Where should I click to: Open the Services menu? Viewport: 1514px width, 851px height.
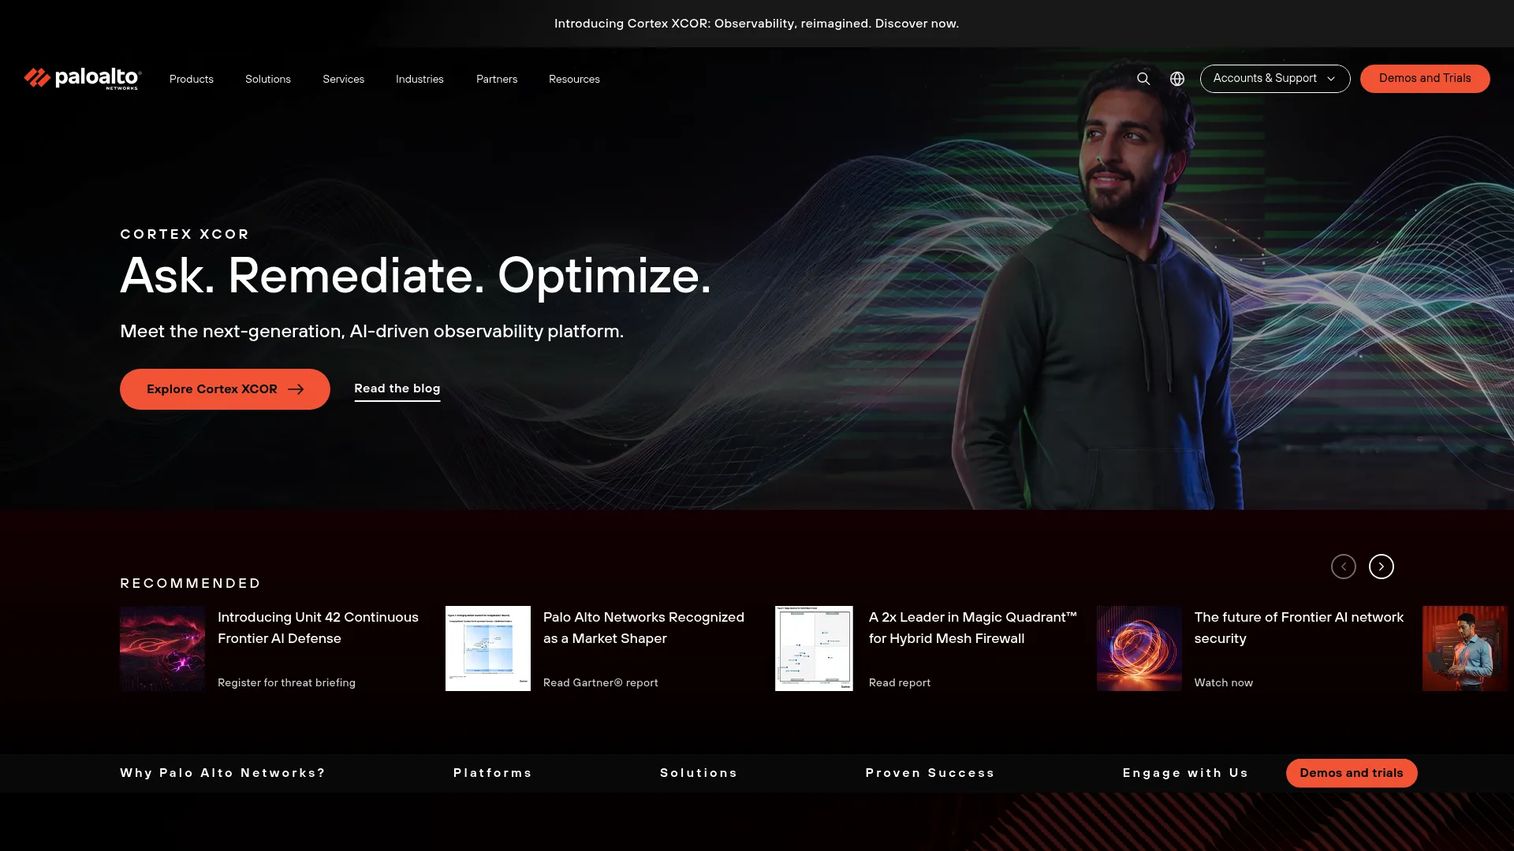343,79
